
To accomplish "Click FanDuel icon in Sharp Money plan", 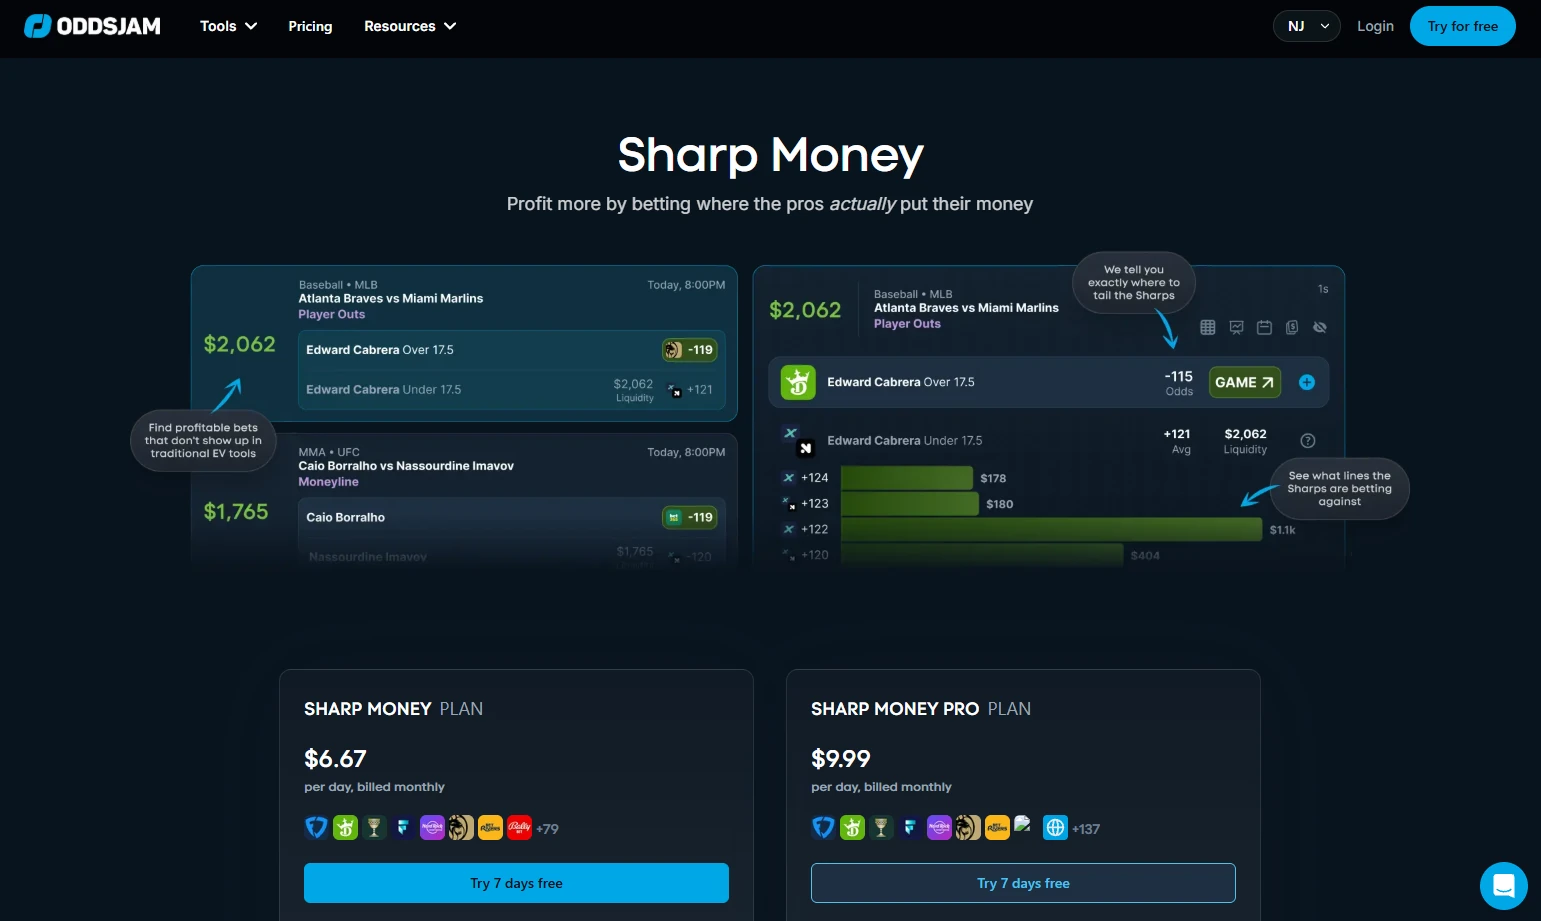I will (316, 828).
